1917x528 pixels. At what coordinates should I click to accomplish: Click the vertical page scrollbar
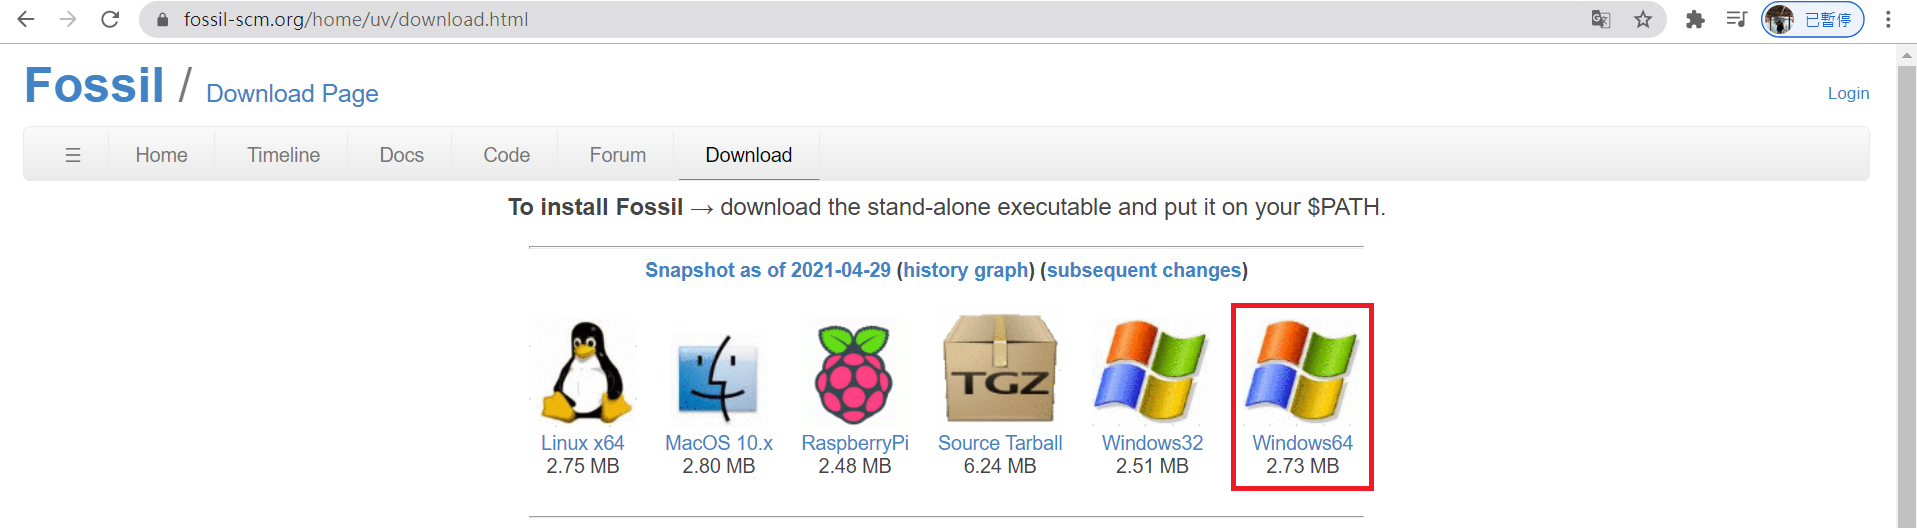click(x=1907, y=290)
